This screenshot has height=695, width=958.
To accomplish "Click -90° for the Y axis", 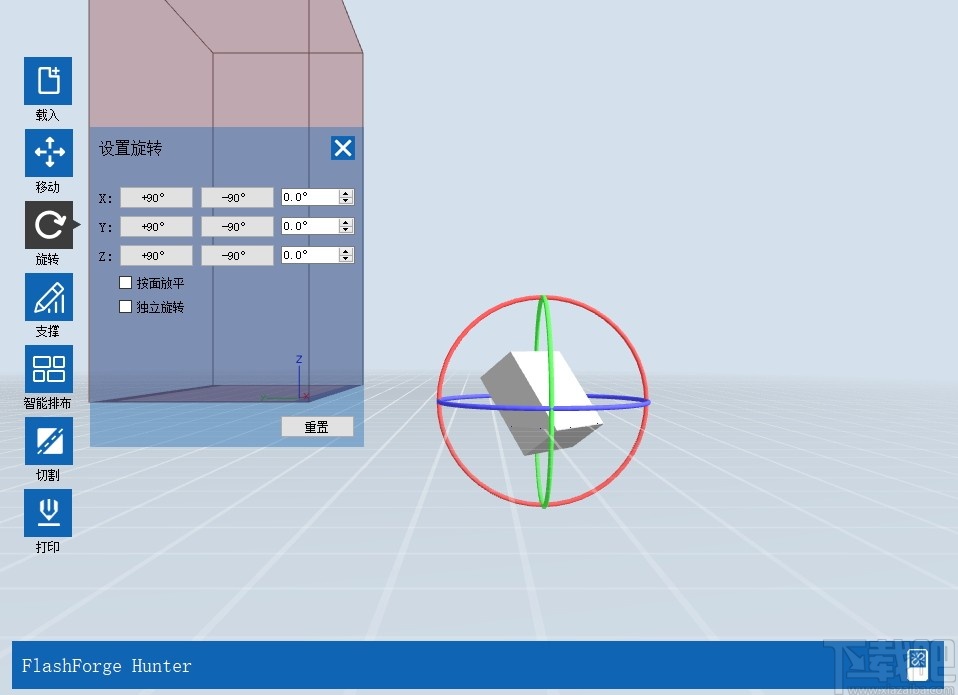I will coord(236,226).
